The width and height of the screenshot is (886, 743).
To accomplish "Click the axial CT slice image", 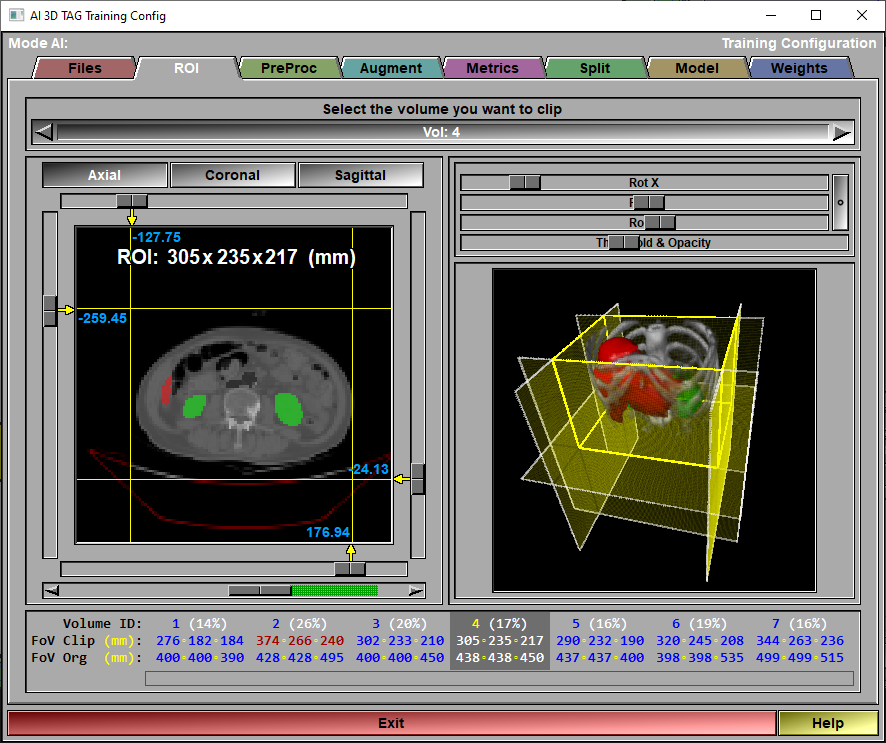I will [234, 385].
